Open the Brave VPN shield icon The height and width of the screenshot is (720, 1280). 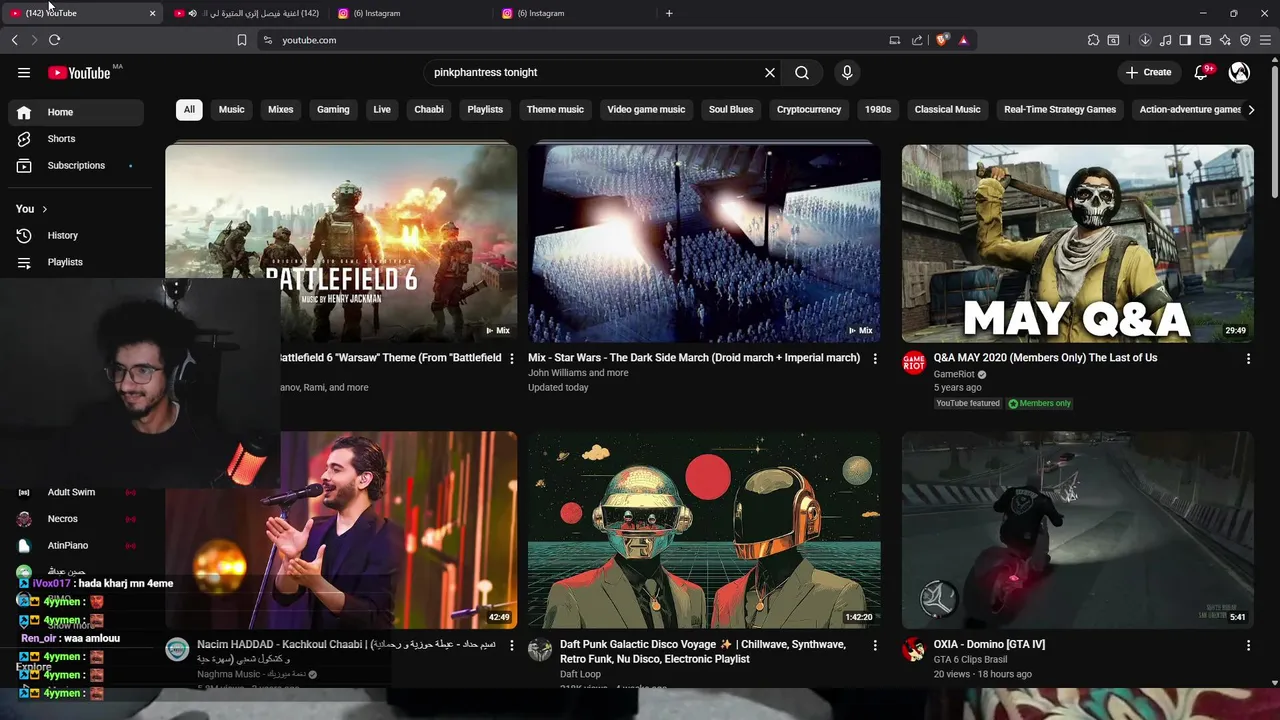[1245, 40]
